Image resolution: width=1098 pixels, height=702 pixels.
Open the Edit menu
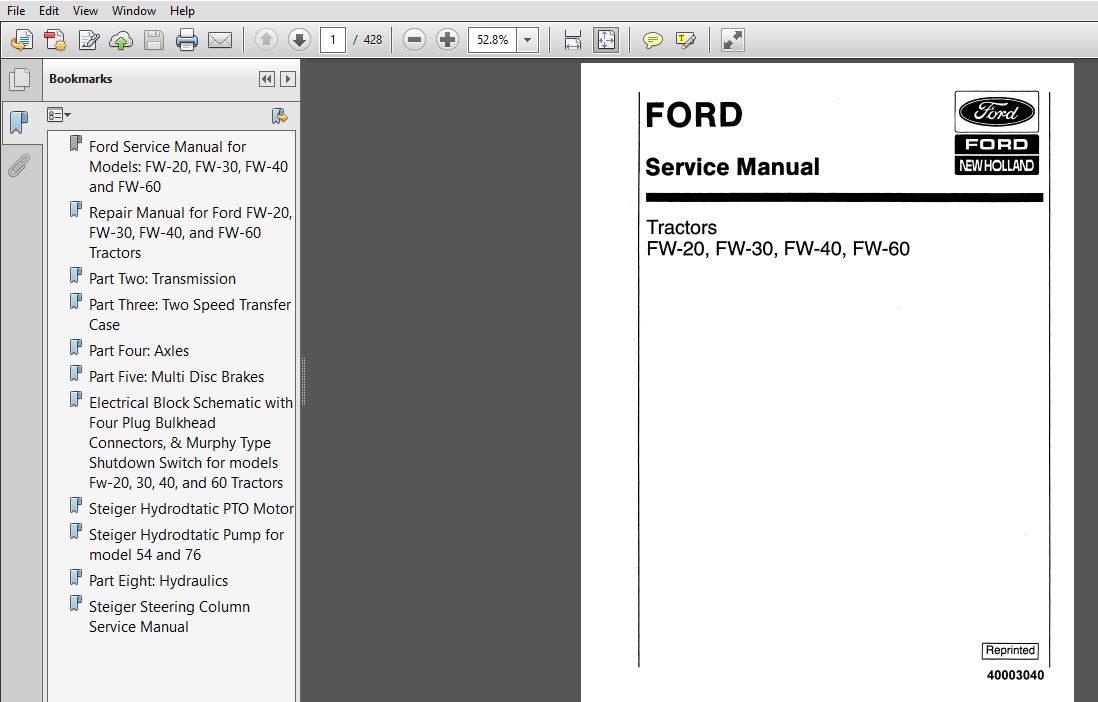(49, 11)
